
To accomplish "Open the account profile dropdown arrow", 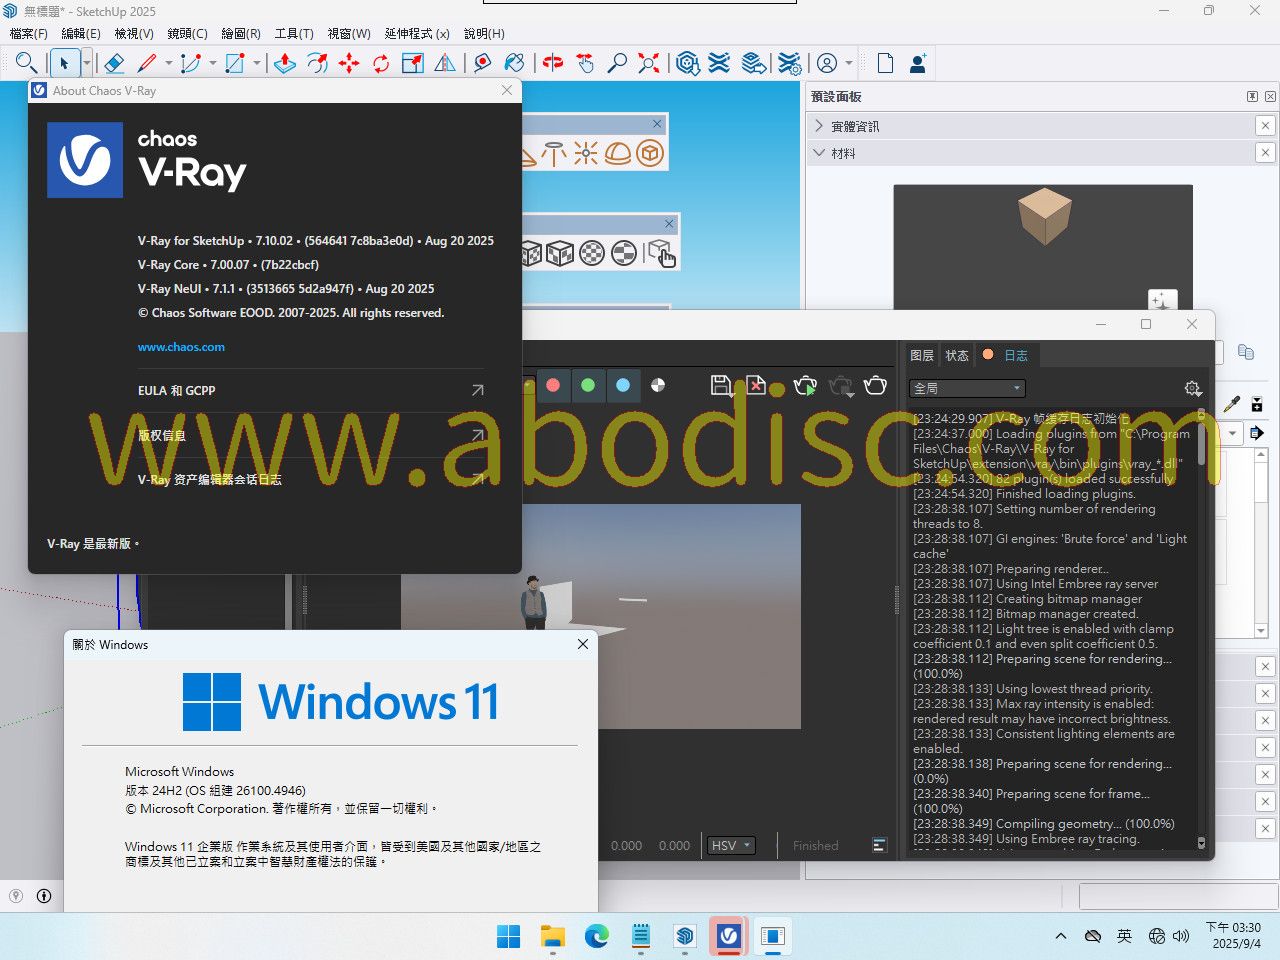I will coord(849,63).
